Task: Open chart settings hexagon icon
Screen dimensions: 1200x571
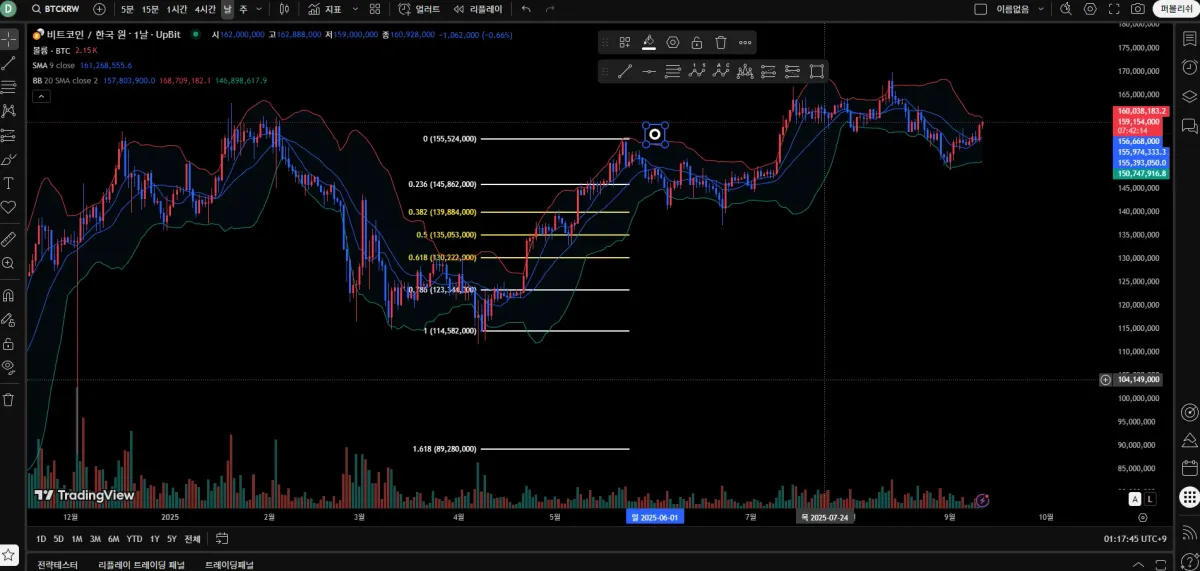Action: click(1090, 9)
